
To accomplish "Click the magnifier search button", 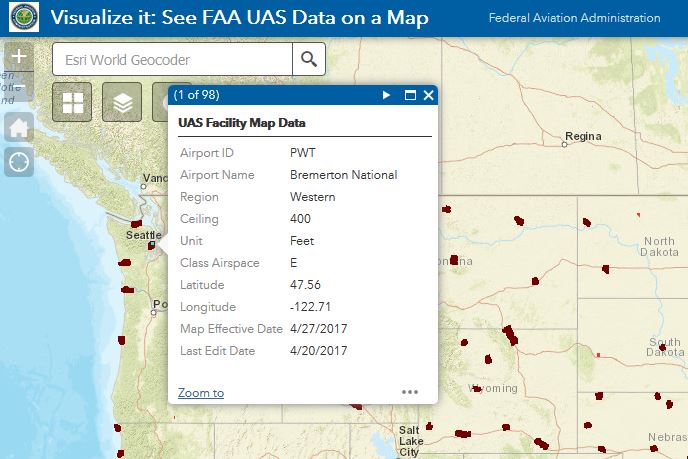I will click(309, 60).
